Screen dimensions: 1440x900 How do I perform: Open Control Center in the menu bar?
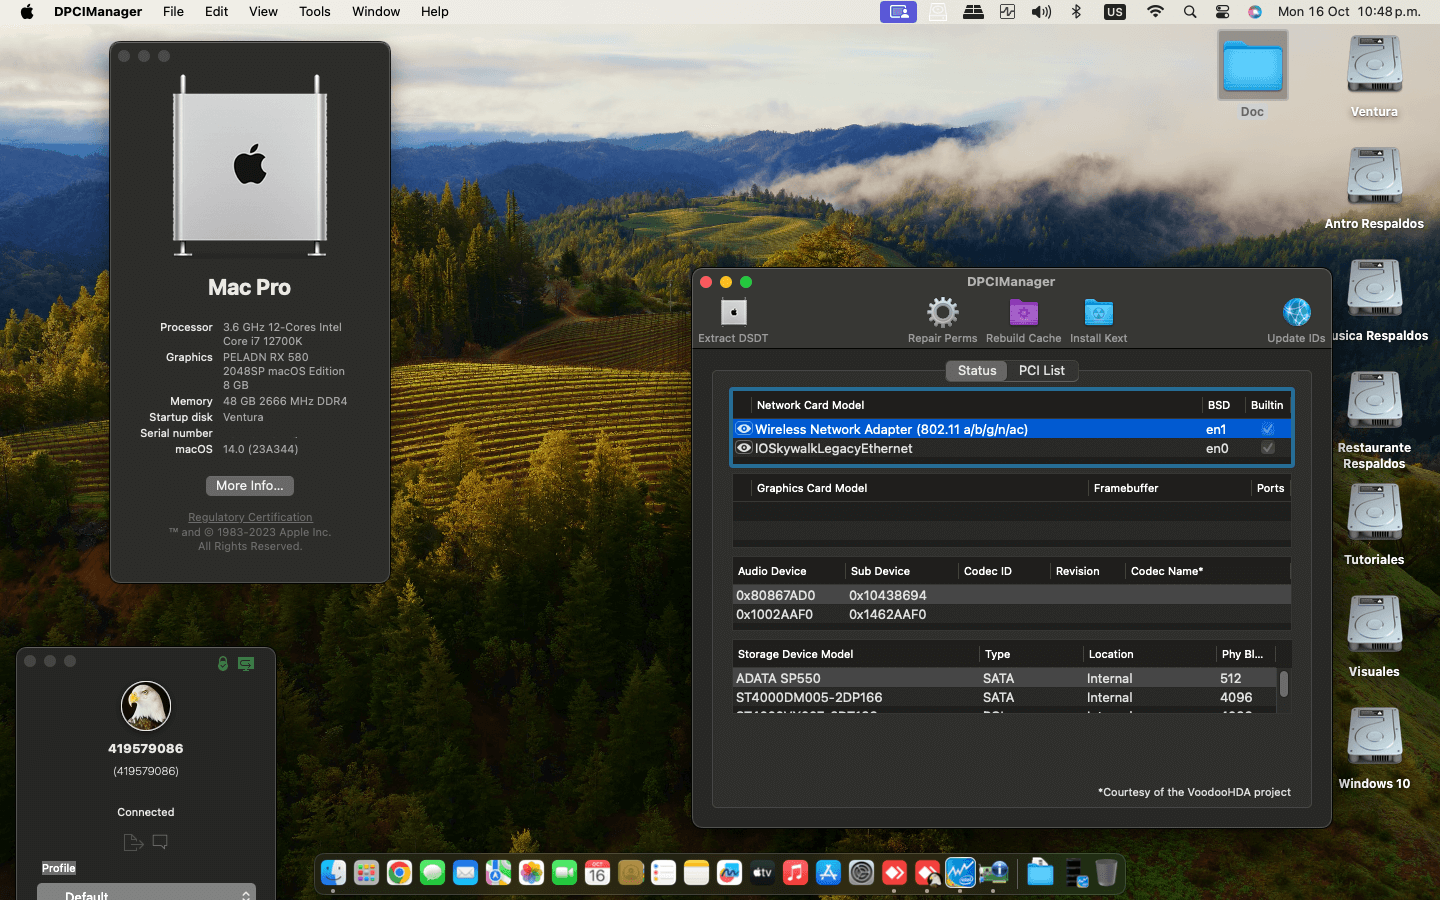pos(1222,12)
